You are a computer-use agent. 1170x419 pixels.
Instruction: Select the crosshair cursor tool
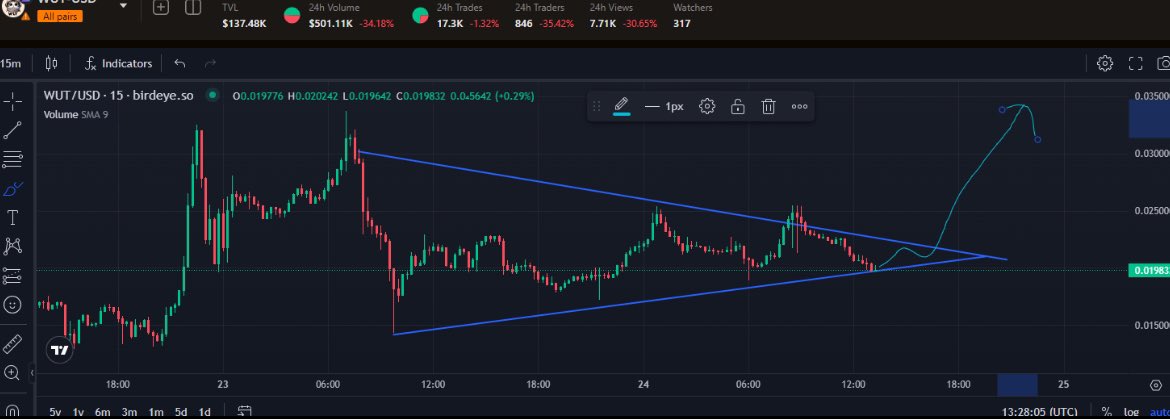[13, 102]
